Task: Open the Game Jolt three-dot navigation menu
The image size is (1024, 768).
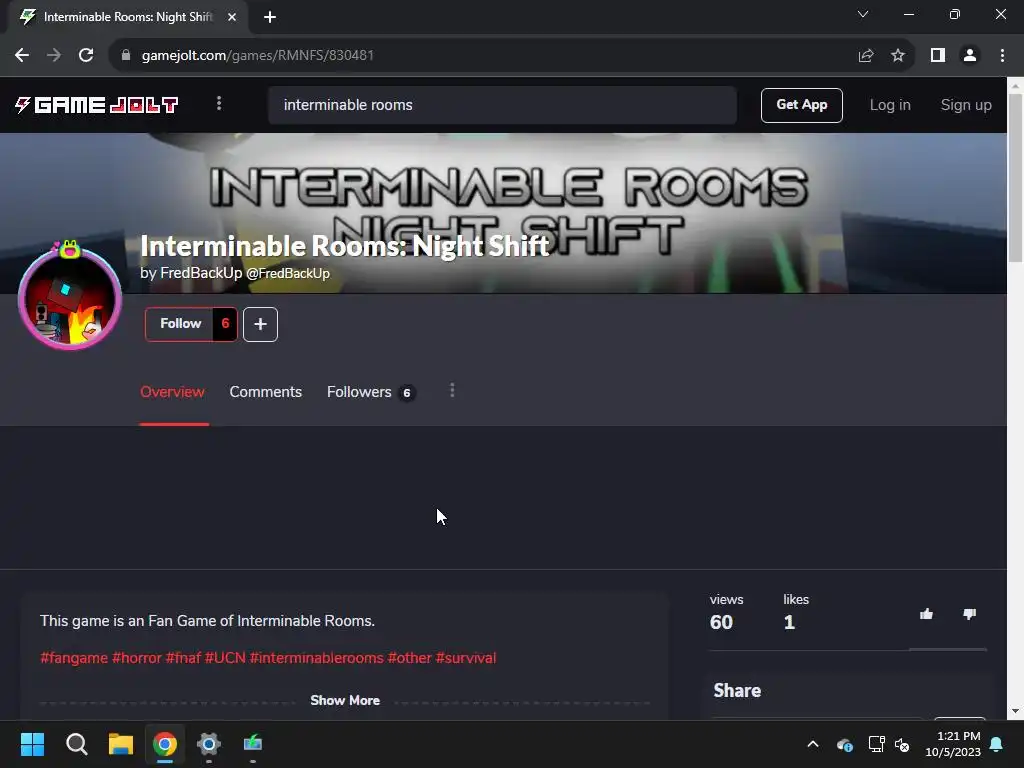Action: click(219, 104)
